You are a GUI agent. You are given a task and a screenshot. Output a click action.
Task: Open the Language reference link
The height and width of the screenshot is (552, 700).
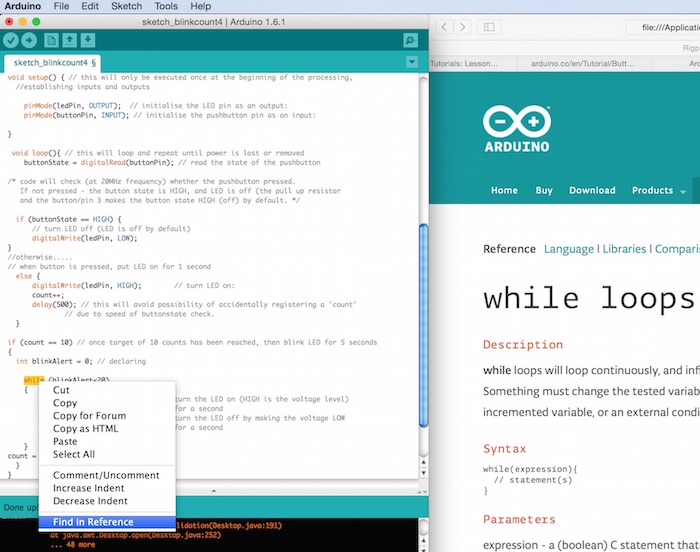[568, 249]
